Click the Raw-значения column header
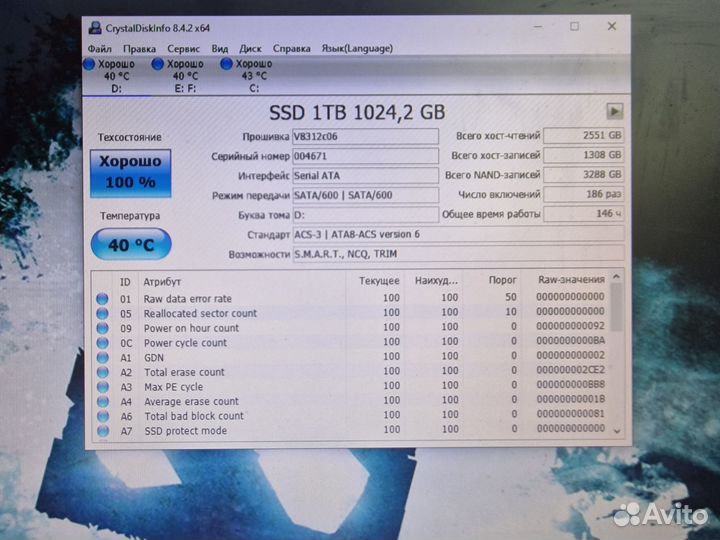 (571, 280)
